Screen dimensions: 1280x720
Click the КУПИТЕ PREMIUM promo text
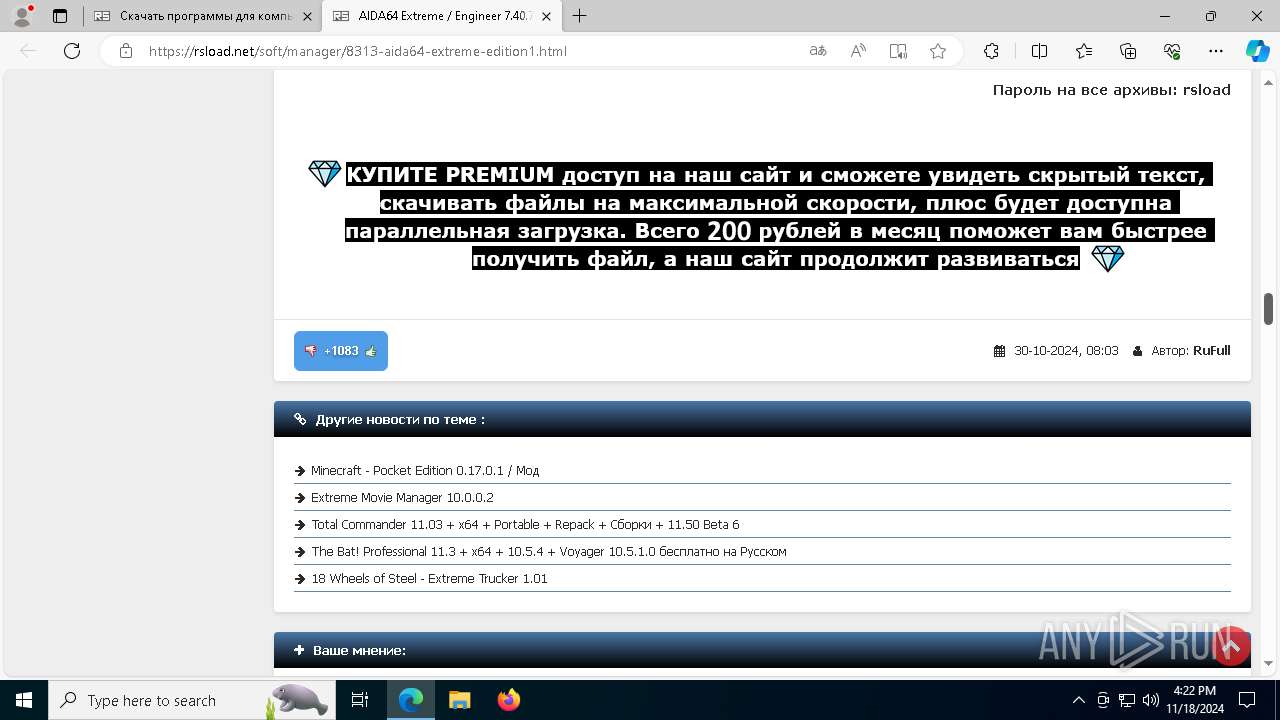click(x=777, y=216)
